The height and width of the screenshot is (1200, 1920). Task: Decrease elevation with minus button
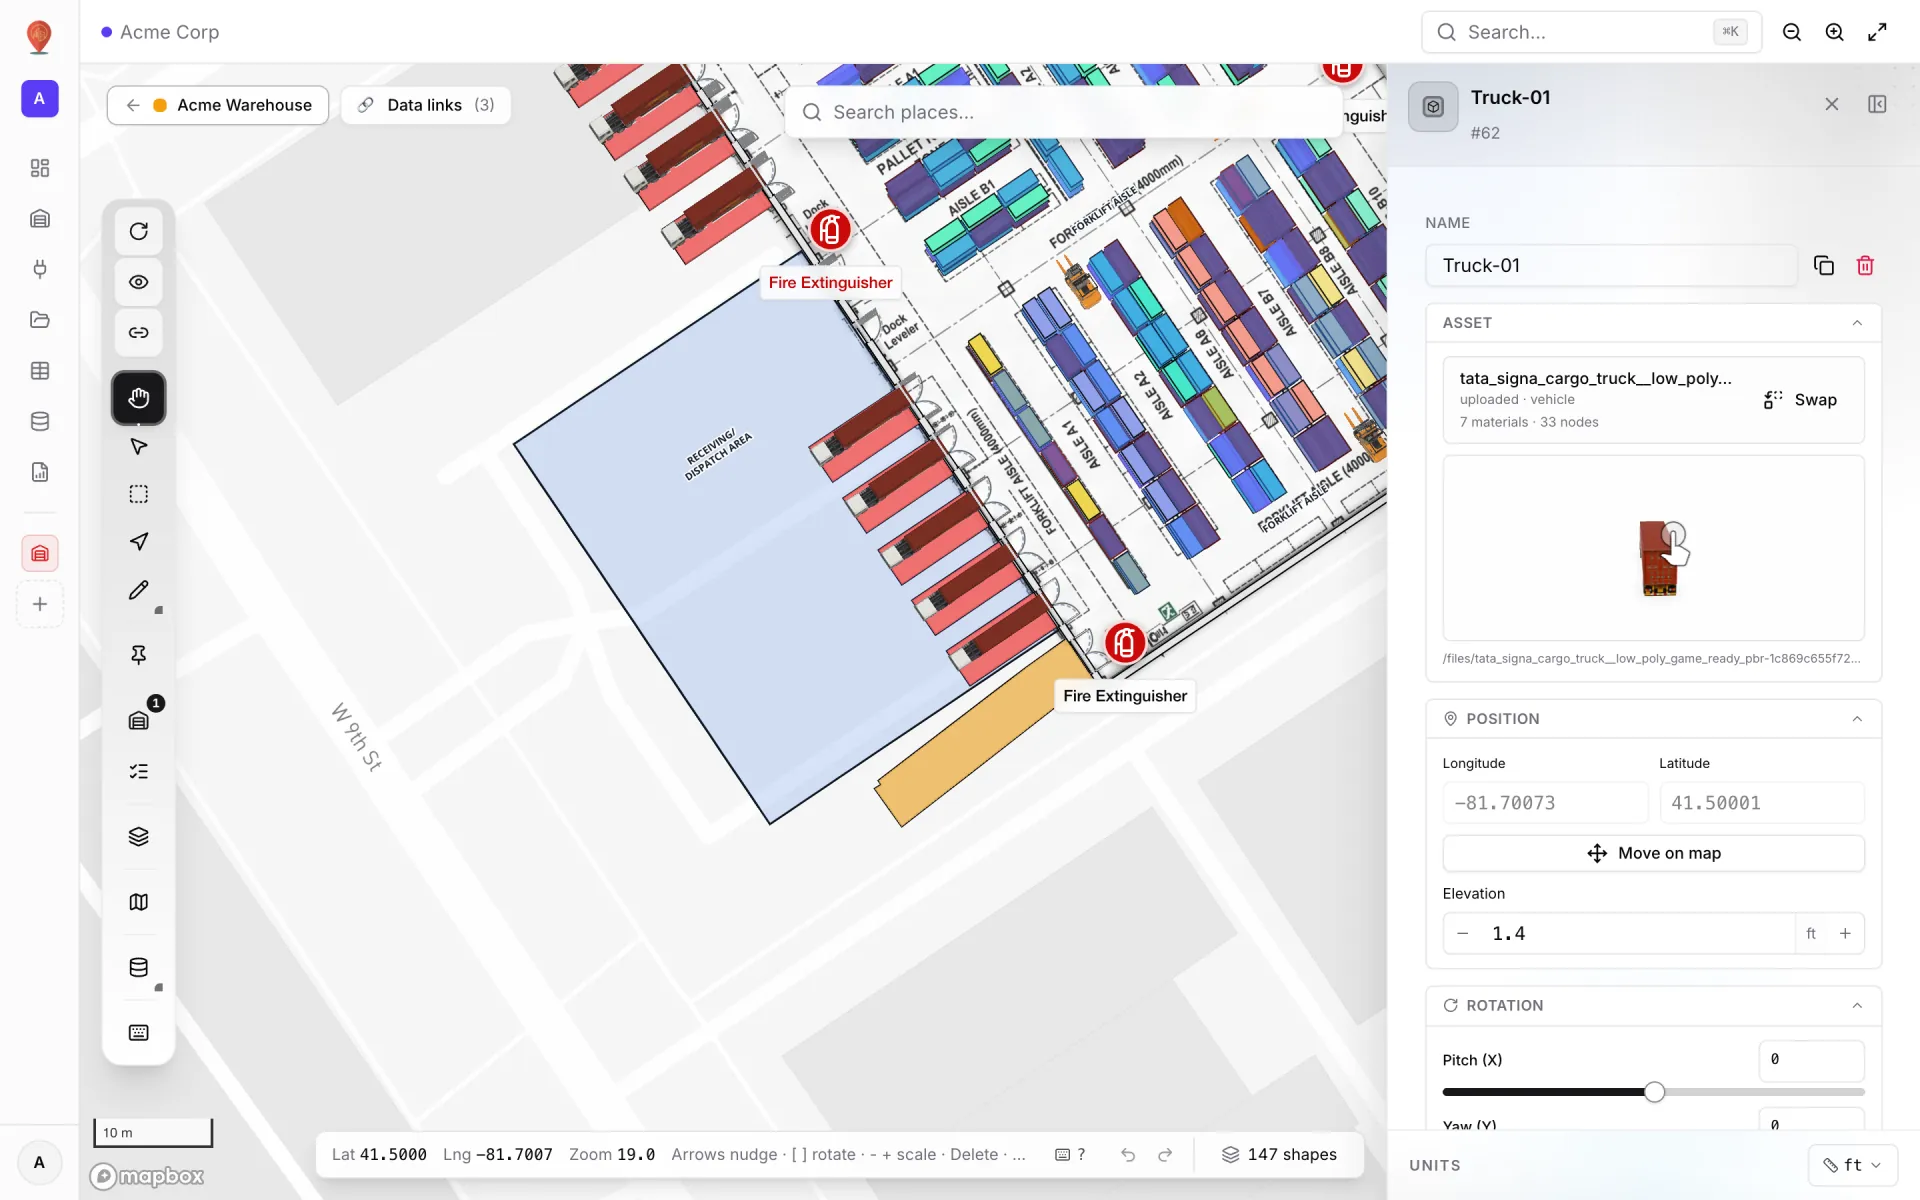pos(1463,934)
